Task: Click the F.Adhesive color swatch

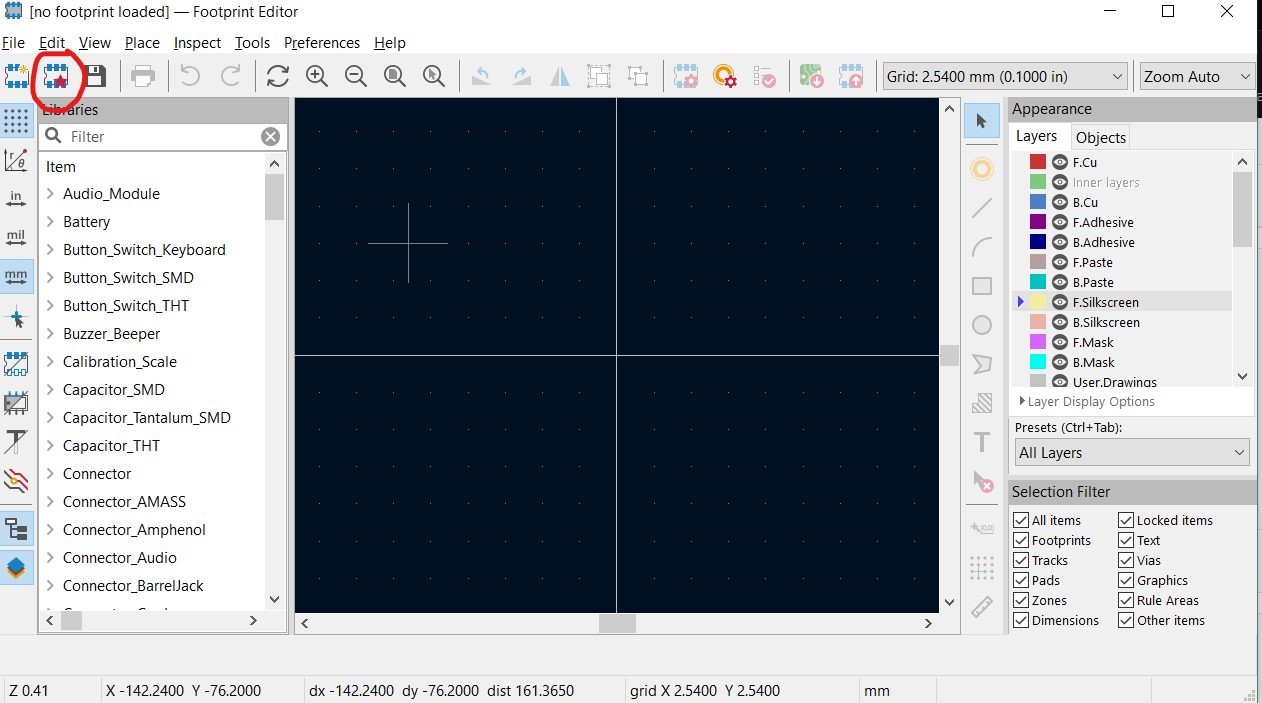Action: (x=1038, y=222)
